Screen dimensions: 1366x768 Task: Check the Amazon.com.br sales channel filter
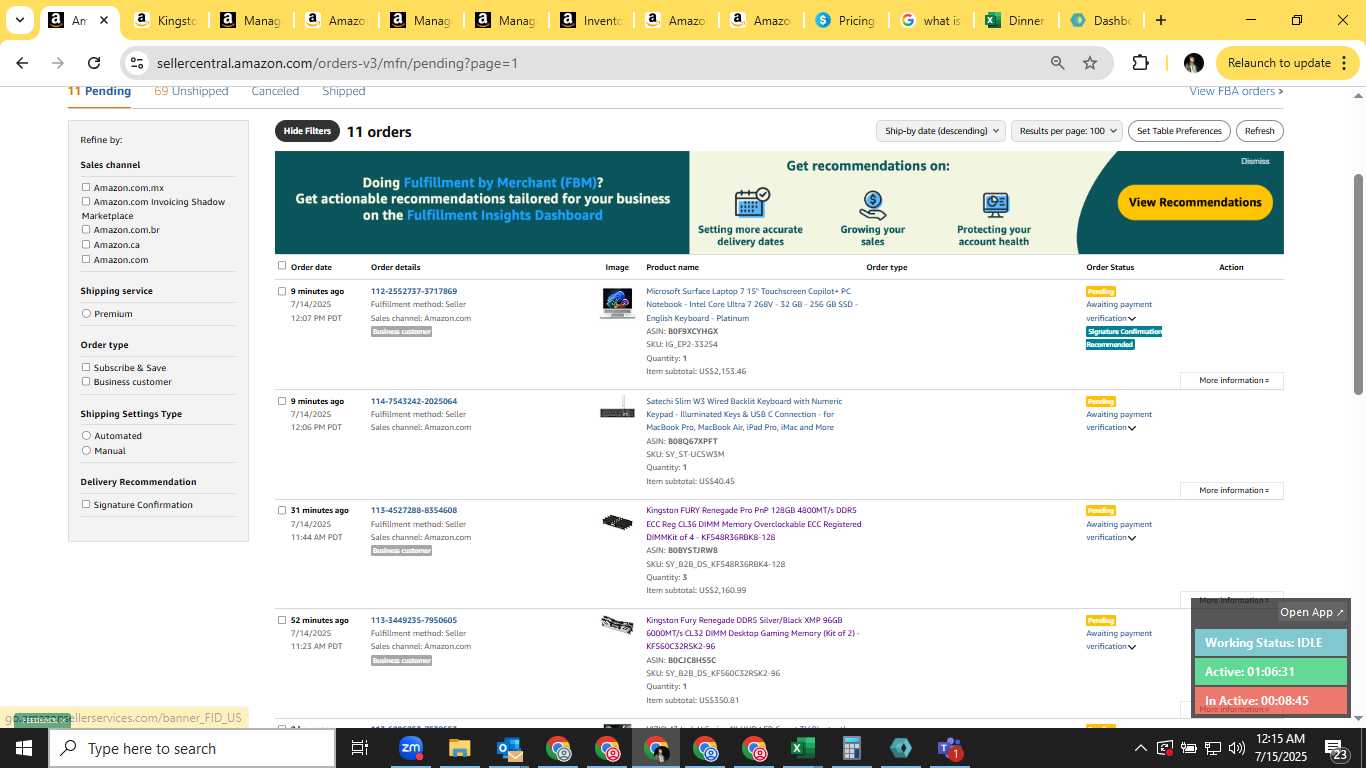(86, 229)
